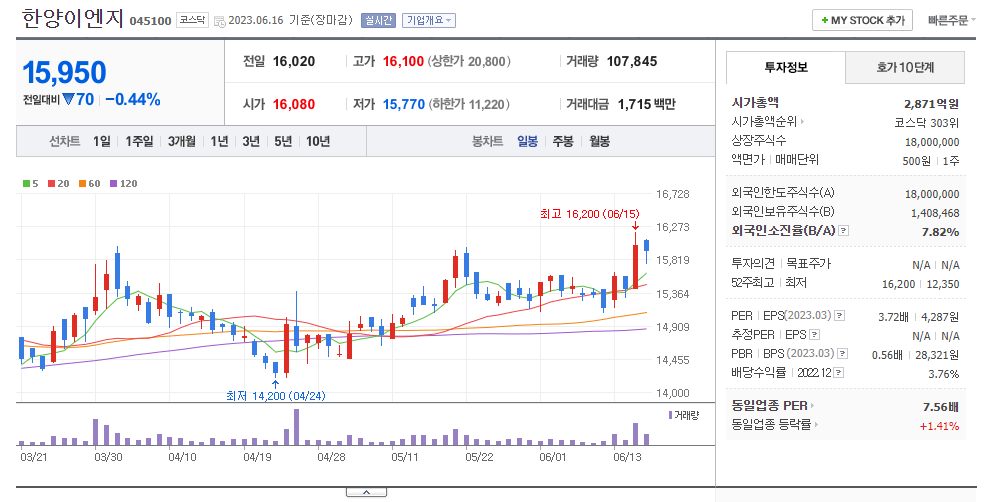Select the 10년 line chart period

tap(318, 142)
